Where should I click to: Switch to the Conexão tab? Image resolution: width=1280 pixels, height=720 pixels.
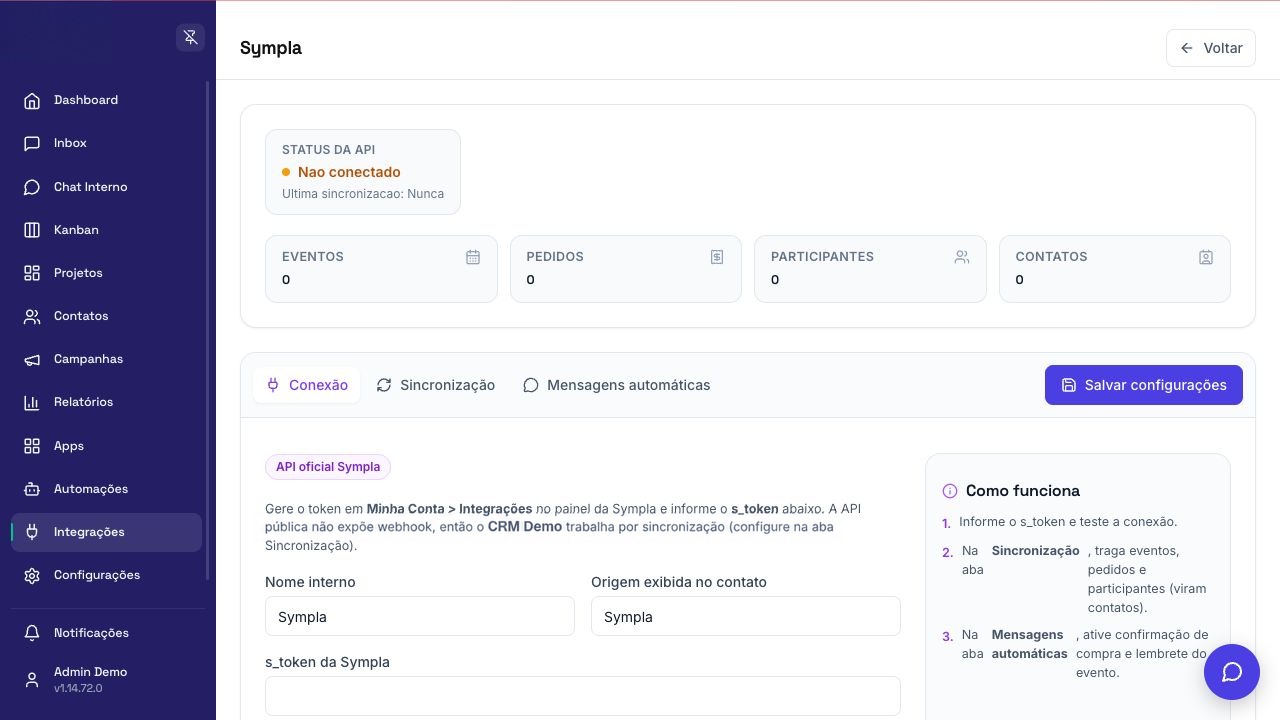click(x=306, y=385)
